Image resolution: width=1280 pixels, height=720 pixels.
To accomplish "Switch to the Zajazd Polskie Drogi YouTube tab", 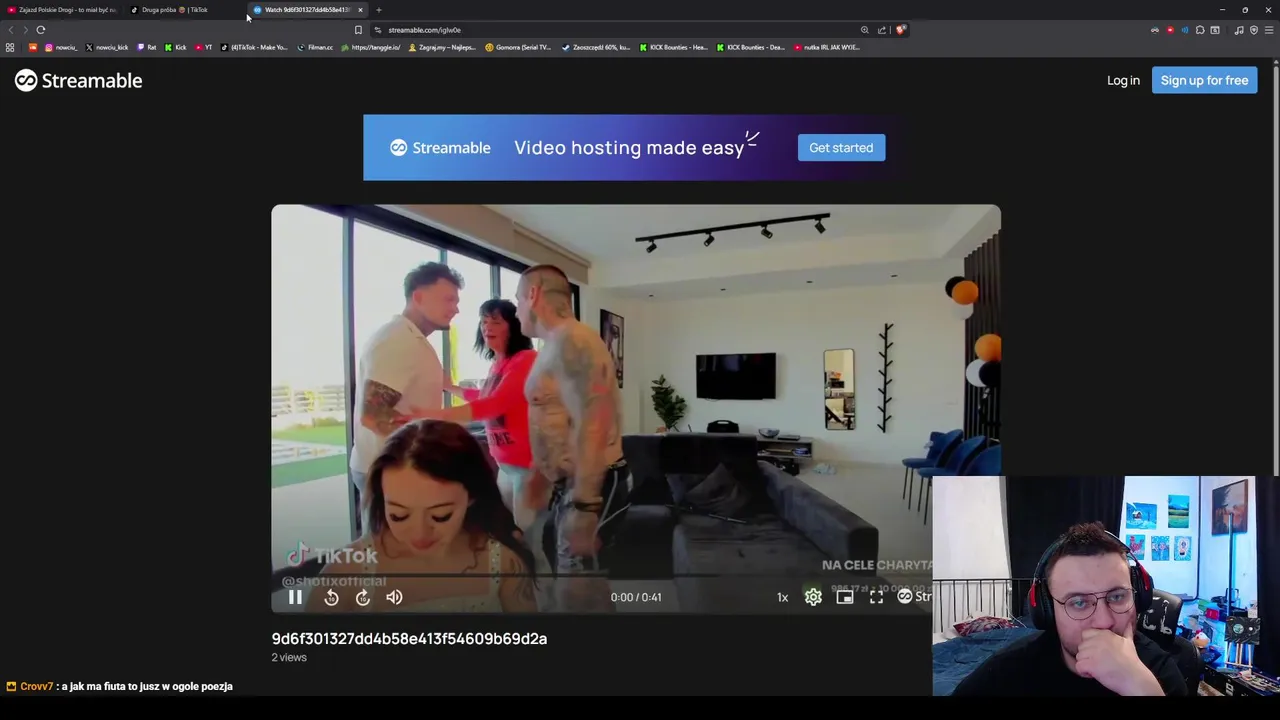I will click(62, 10).
